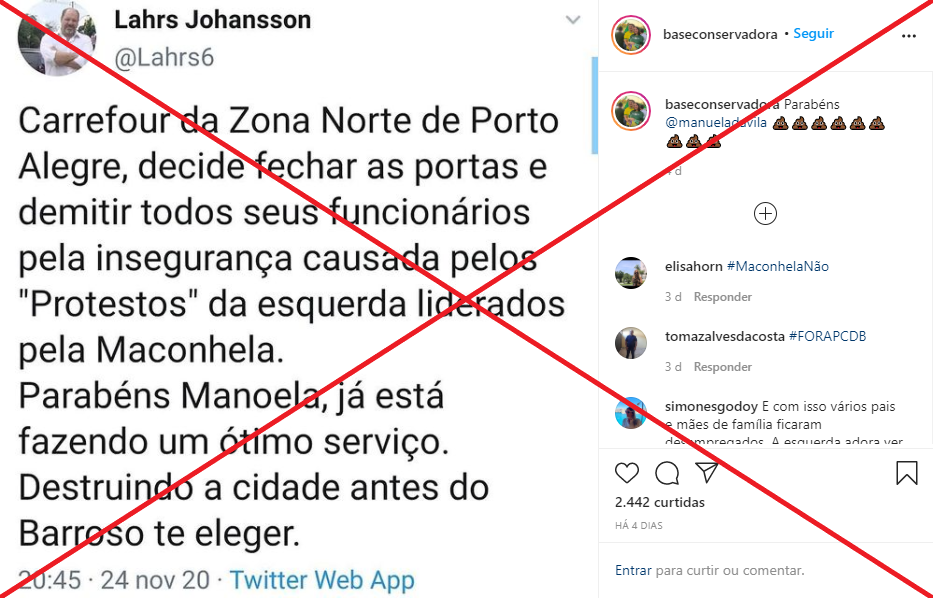Open #MaconhelaNão hashtag

coord(778,266)
